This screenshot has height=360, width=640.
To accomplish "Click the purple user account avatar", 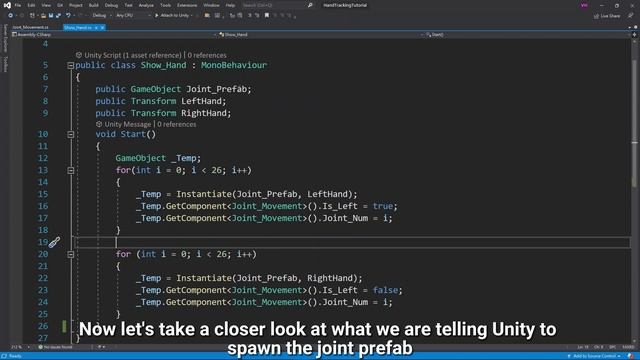I will 584,5.
